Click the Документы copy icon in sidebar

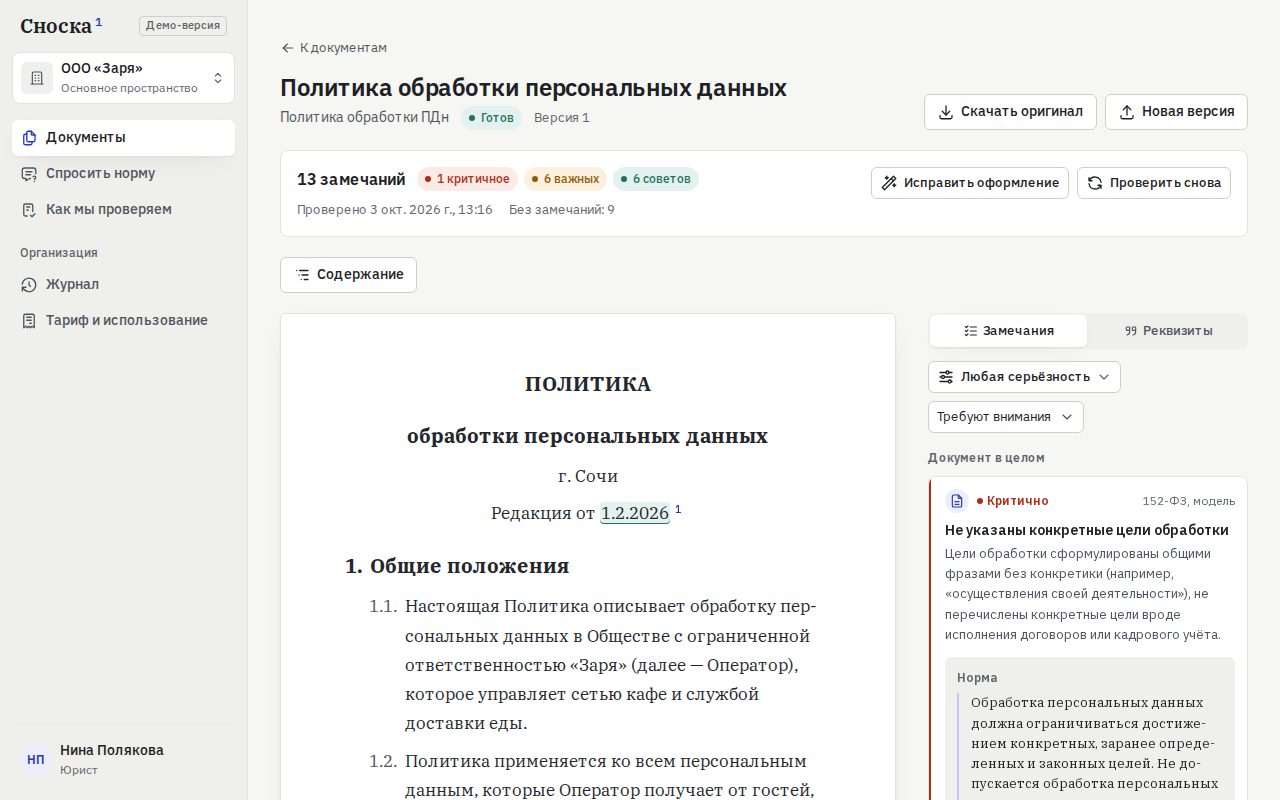click(29, 138)
